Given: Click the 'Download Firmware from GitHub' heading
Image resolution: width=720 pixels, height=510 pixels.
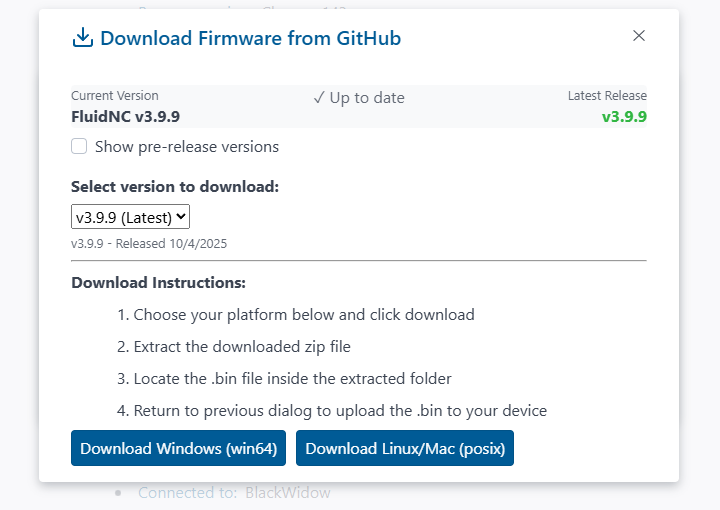Looking at the screenshot, I should click(251, 38).
